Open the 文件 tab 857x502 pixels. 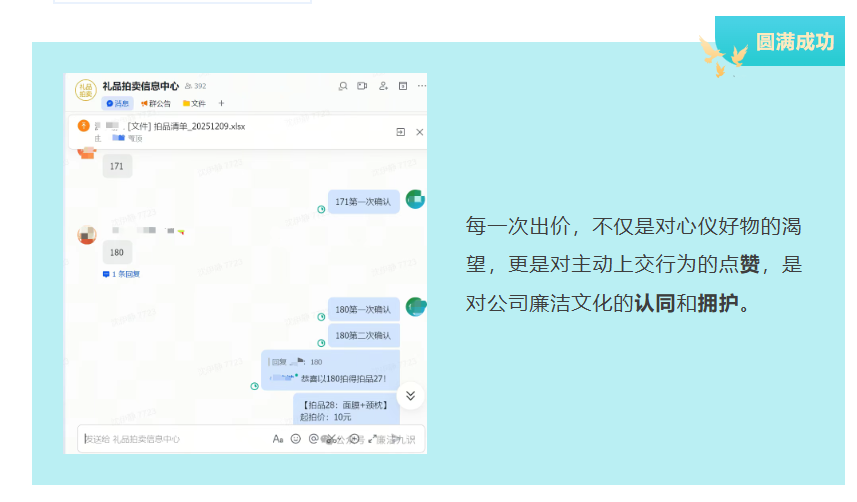[194, 103]
